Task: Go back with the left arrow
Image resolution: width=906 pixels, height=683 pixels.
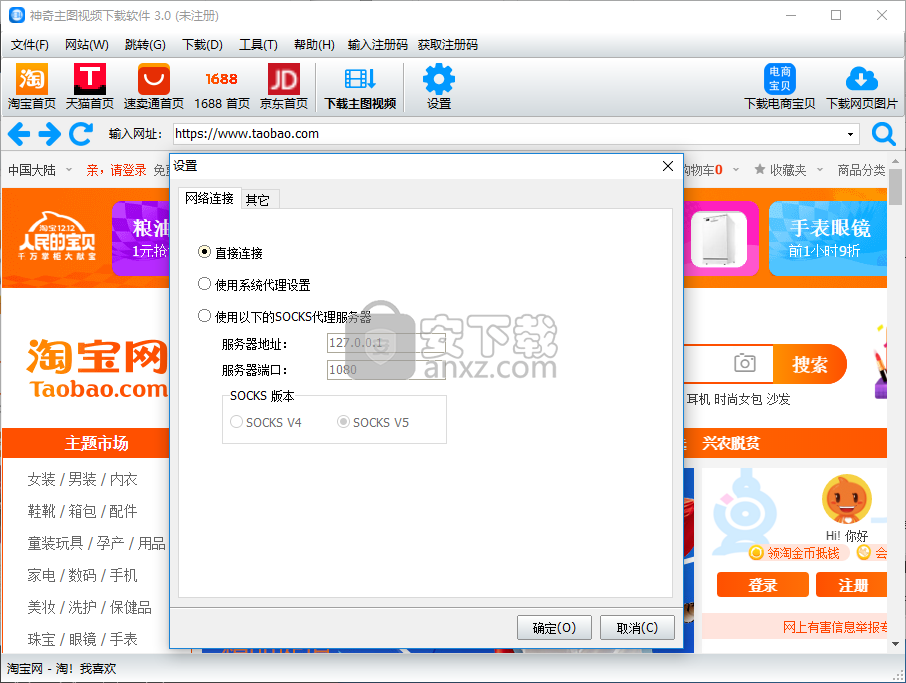Action: point(19,134)
